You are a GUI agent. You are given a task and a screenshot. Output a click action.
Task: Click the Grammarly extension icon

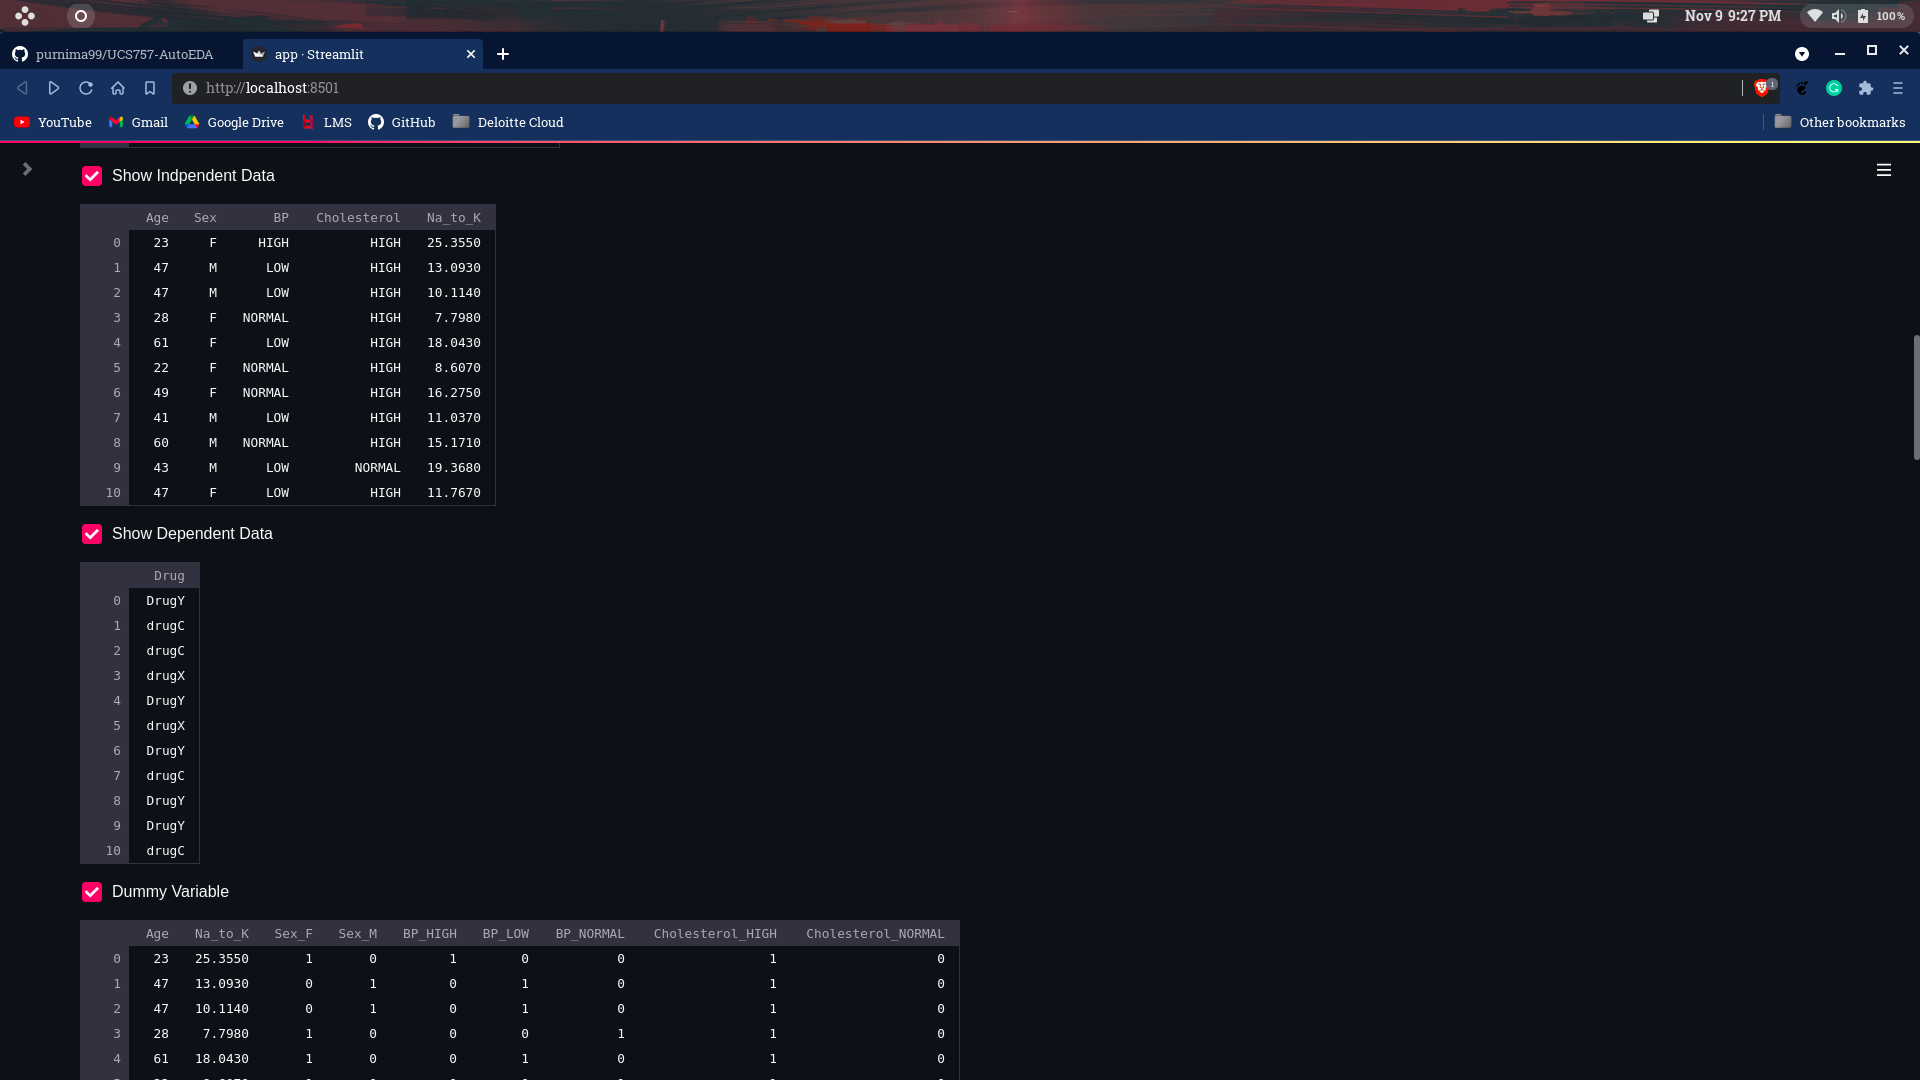(x=1834, y=88)
